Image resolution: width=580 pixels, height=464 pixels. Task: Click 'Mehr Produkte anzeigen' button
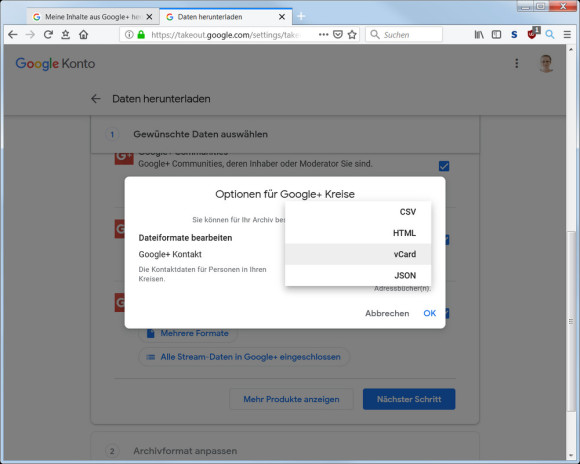click(x=291, y=399)
